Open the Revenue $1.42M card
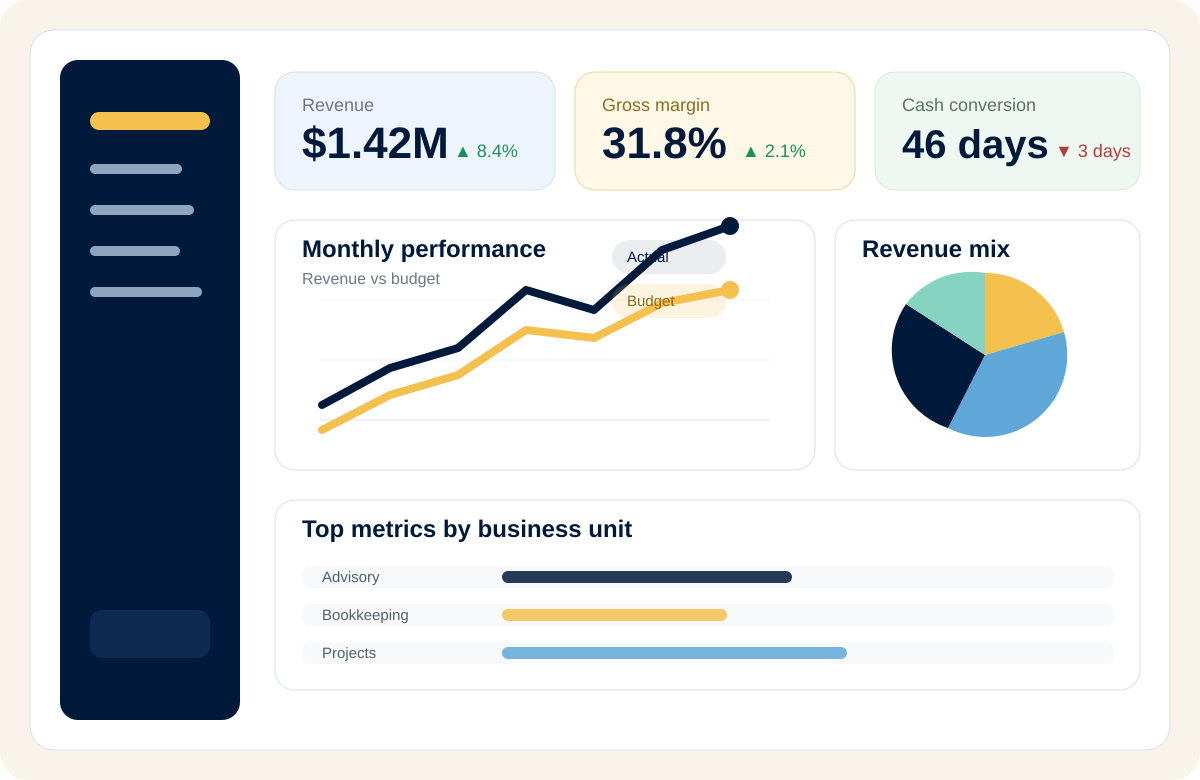1200x780 pixels. 415,131
